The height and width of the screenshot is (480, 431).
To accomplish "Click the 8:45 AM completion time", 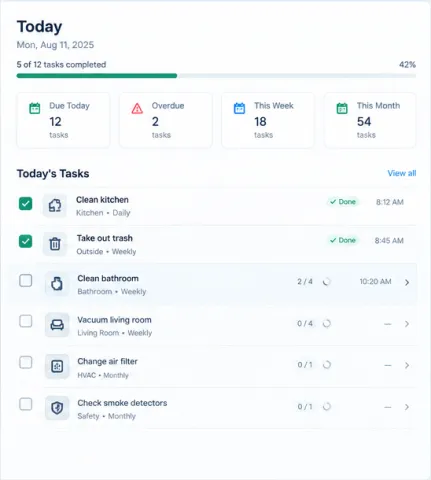I will (x=389, y=240).
